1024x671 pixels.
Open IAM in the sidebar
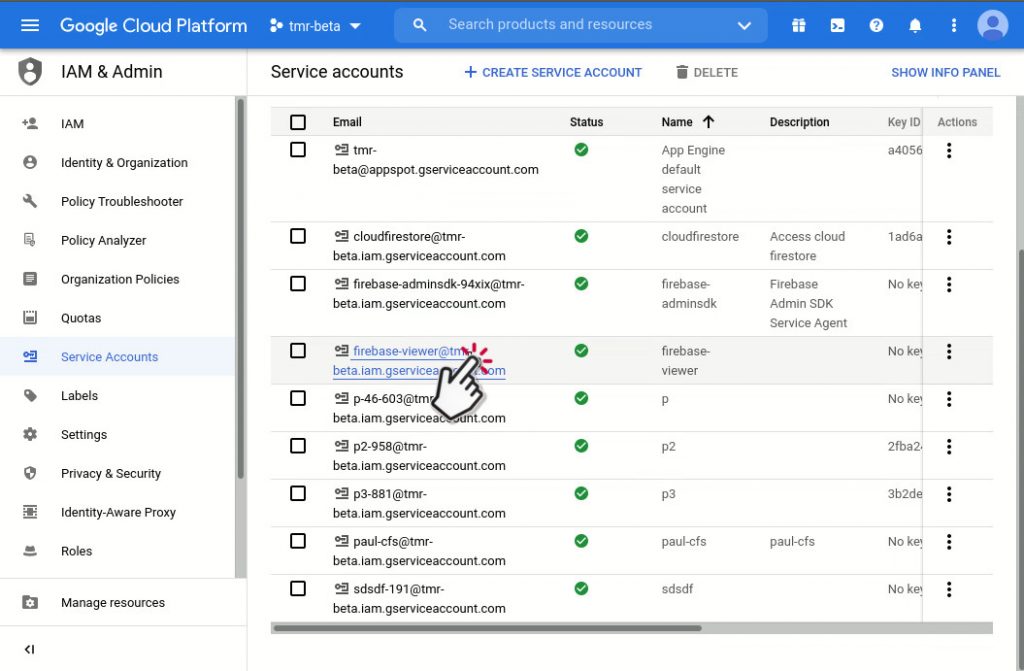(x=72, y=123)
